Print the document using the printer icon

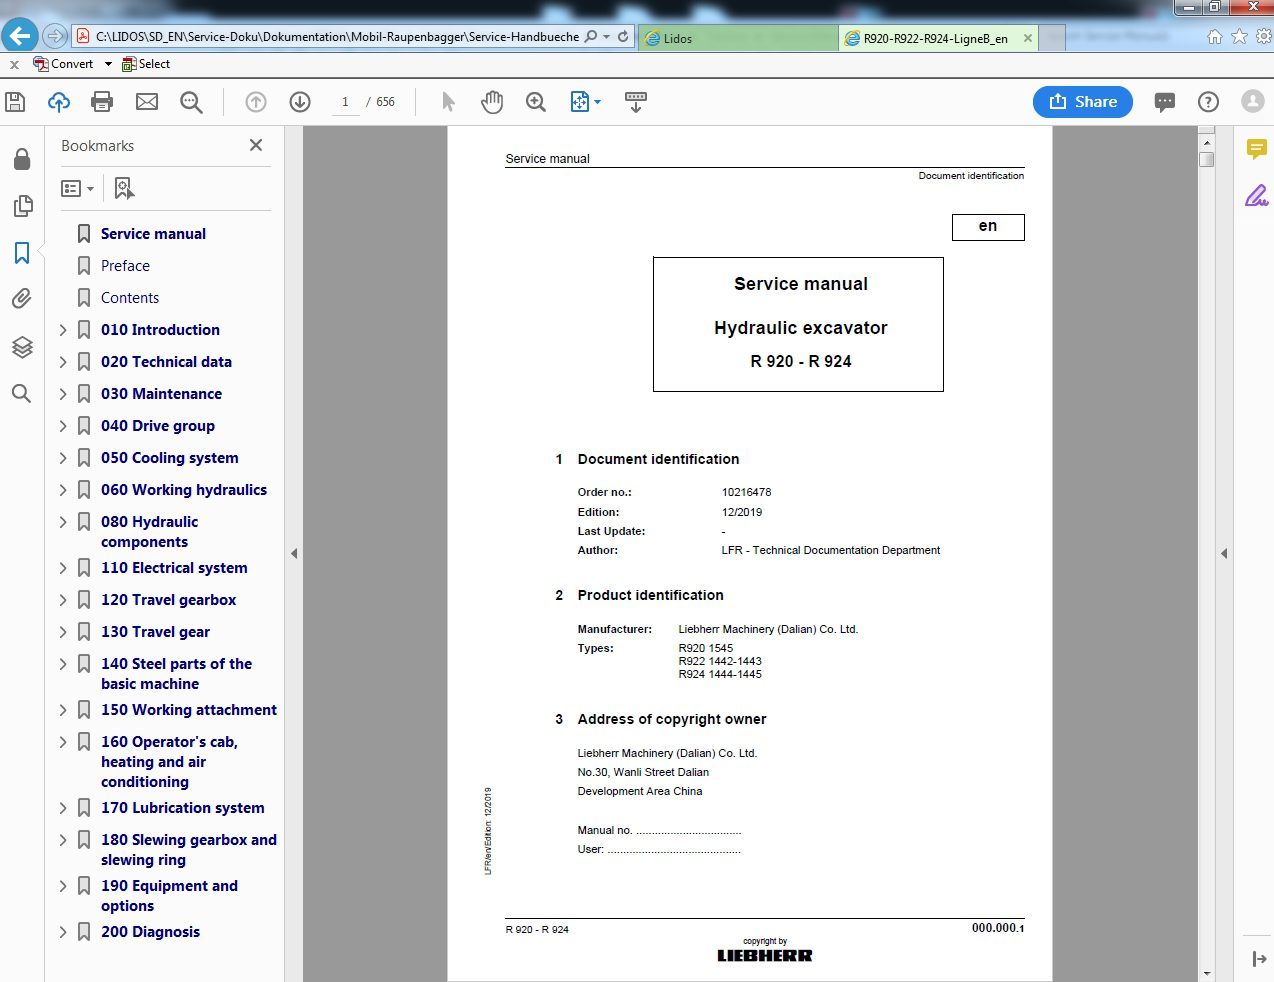point(102,102)
